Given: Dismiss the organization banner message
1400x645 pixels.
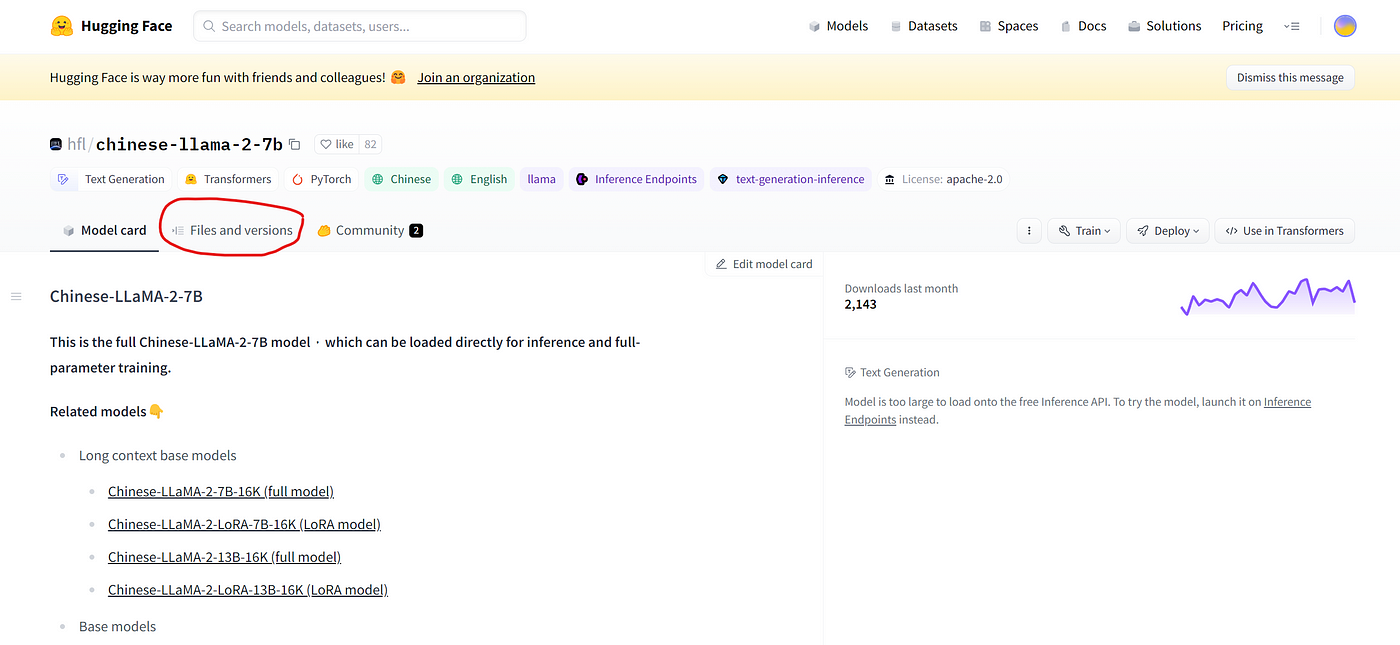Looking at the screenshot, I should coord(1289,78).
